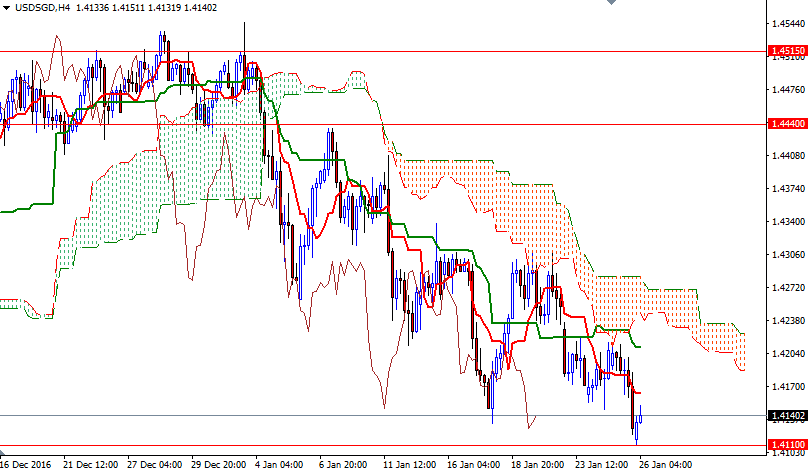Click the 23 Jan 12:00 time label
Viewport: 808px width, 472px height.
602,465
